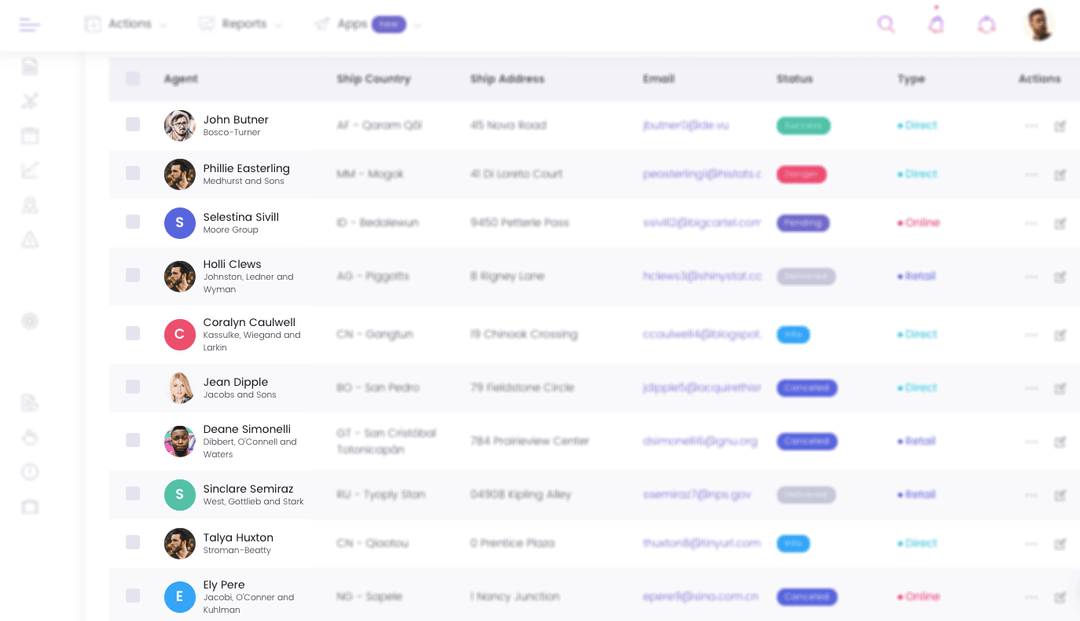Expand the Apps dropdown menu
Image resolution: width=1080 pixels, height=621 pixels.
(x=368, y=24)
